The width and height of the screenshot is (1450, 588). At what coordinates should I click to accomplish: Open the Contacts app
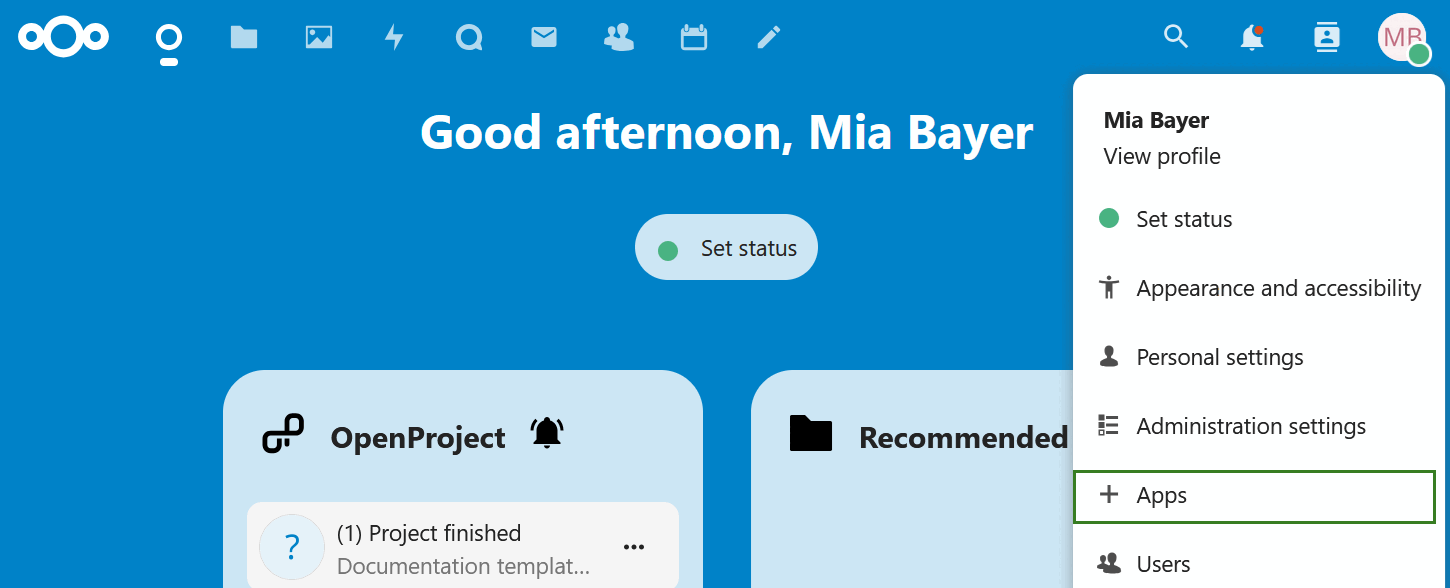point(618,37)
